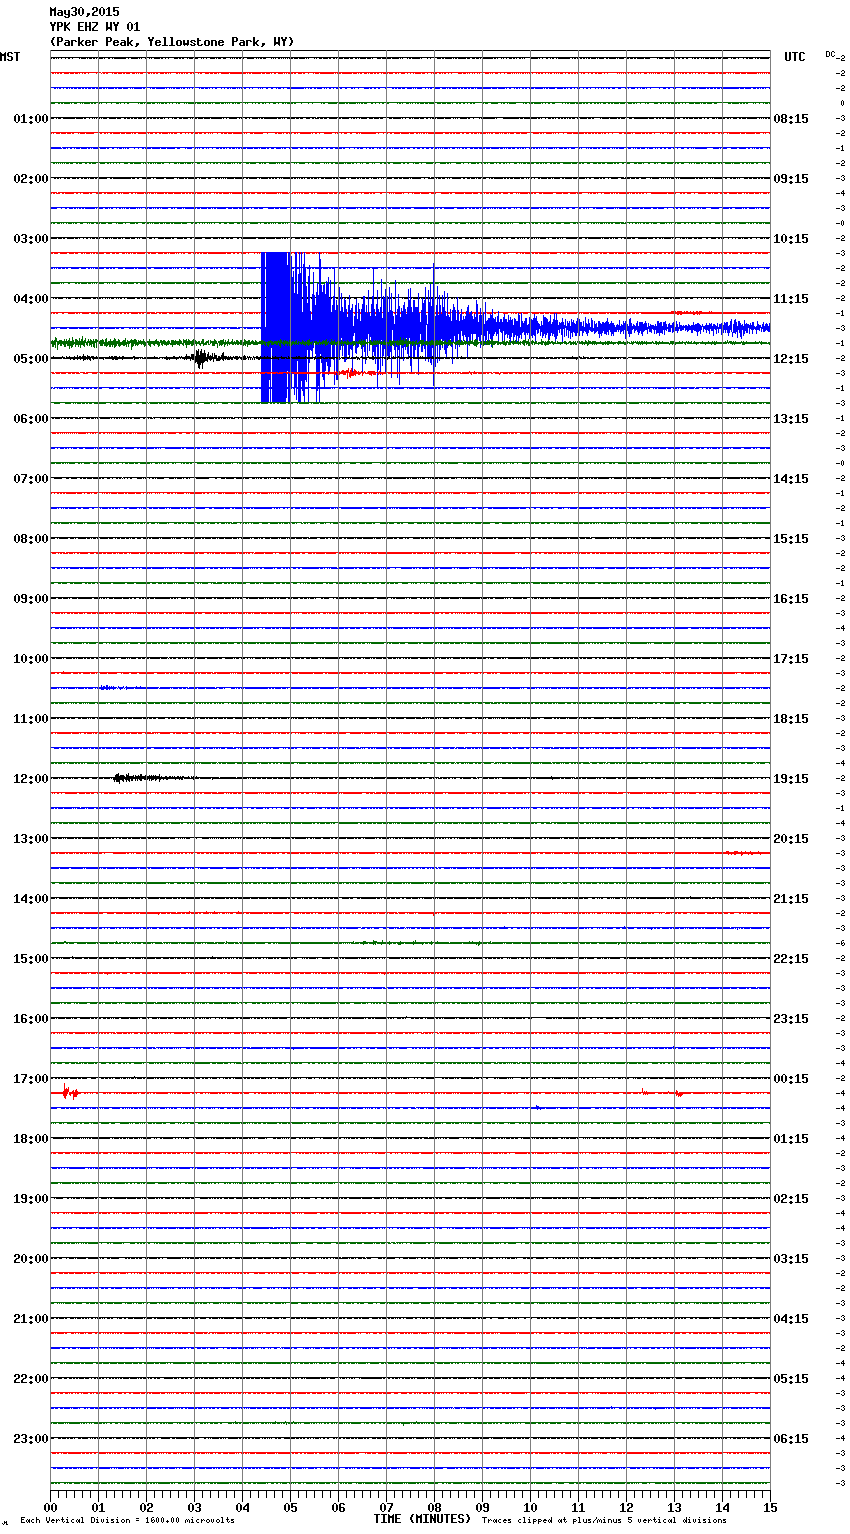Click the '22:15' UTC time label
Screen dimensions: 850x1534
point(791,958)
